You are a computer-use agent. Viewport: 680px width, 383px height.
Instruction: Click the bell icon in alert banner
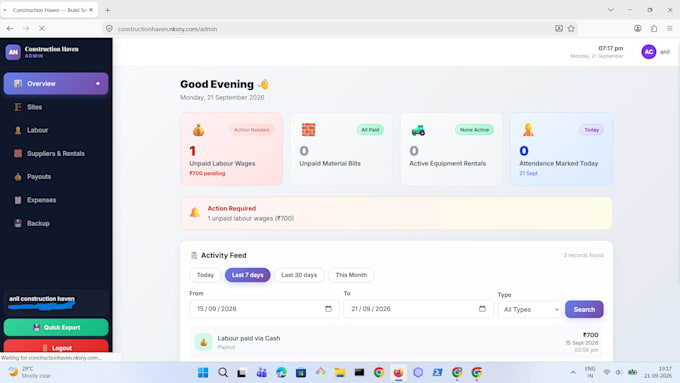click(195, 213)
